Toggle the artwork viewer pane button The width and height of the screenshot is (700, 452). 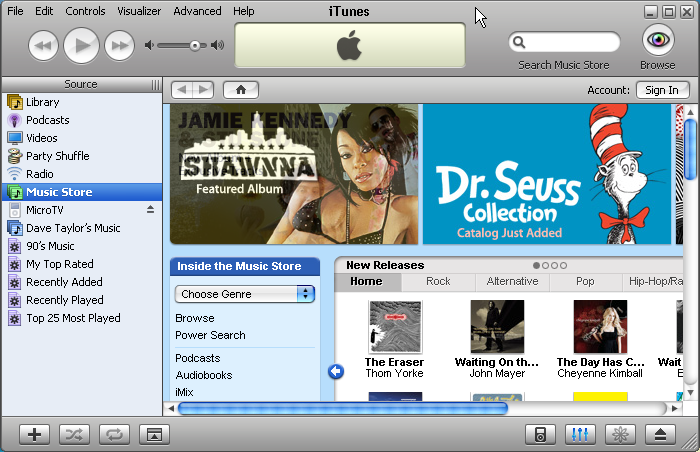pos(154,434)
